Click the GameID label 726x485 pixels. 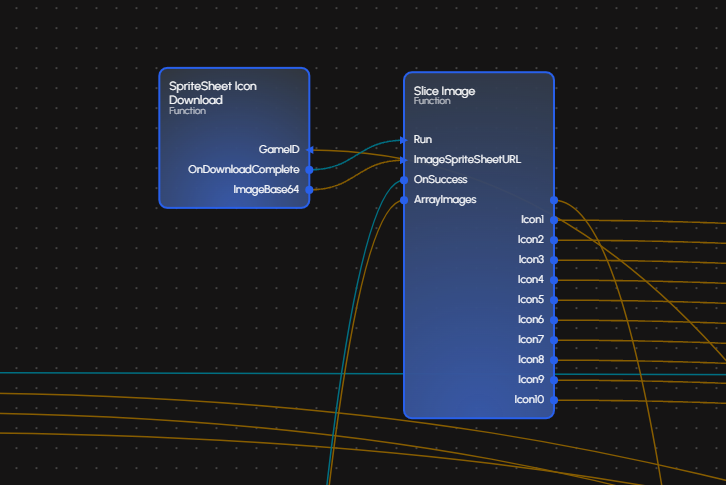279,149
